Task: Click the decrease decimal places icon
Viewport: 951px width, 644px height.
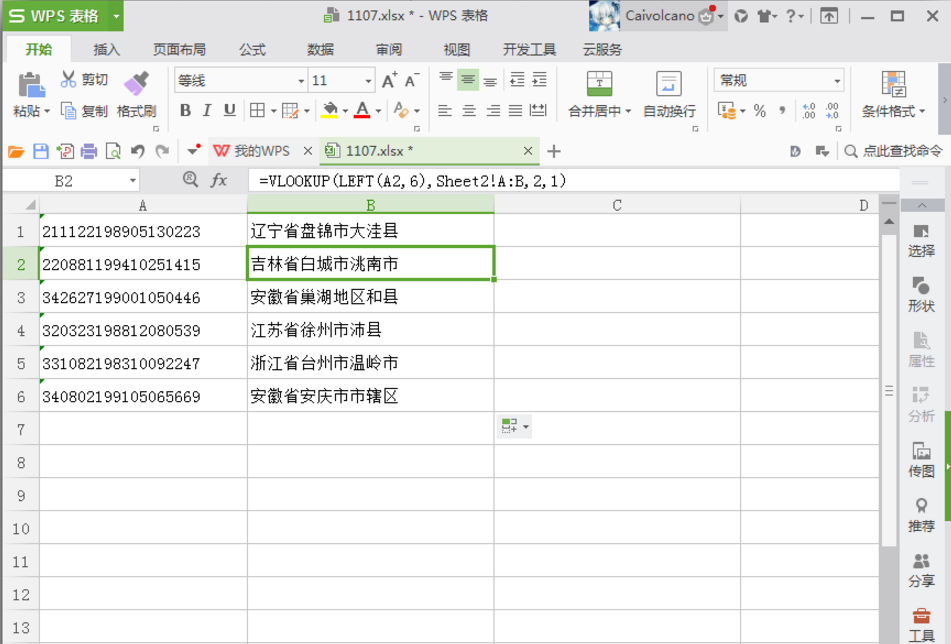Action: pyautogui.click(x=832, y=110)
